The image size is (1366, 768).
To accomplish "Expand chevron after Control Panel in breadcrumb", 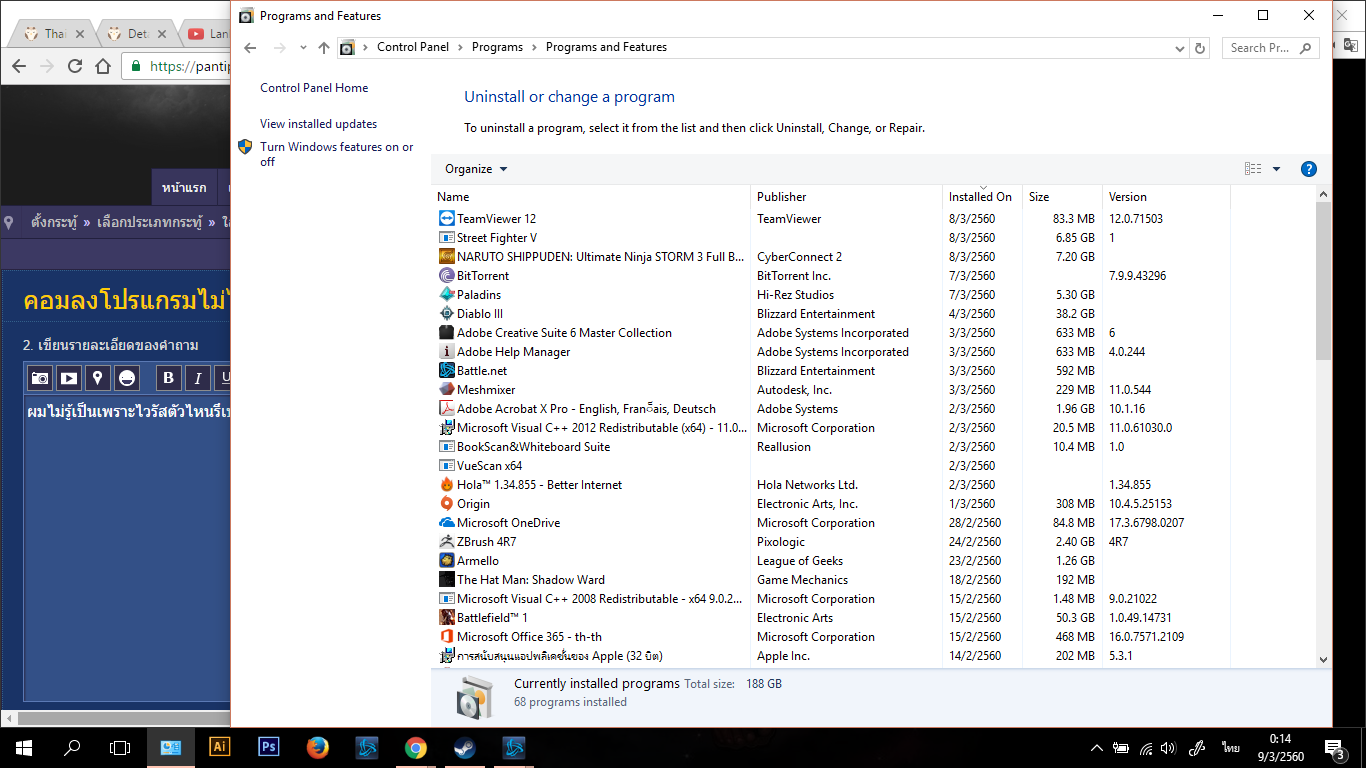I will click(x=460, y=47).
